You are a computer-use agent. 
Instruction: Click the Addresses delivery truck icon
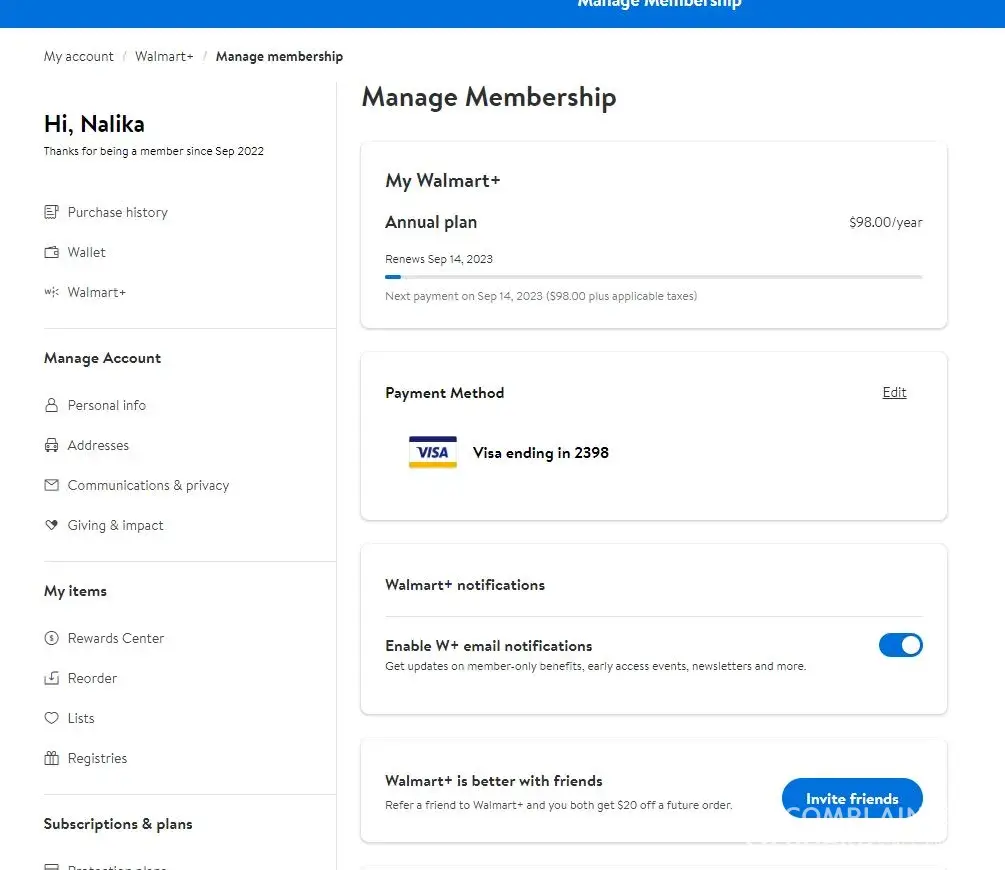coord(52,445)
